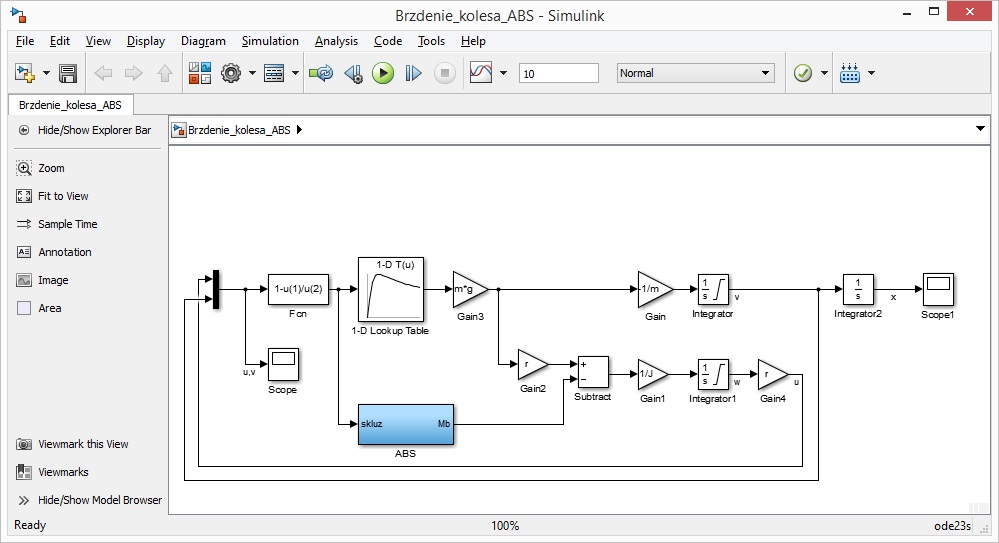Viewport: 999px width, 543px height.
Task: Click Fit to View in palette
Action: point(53,196)
